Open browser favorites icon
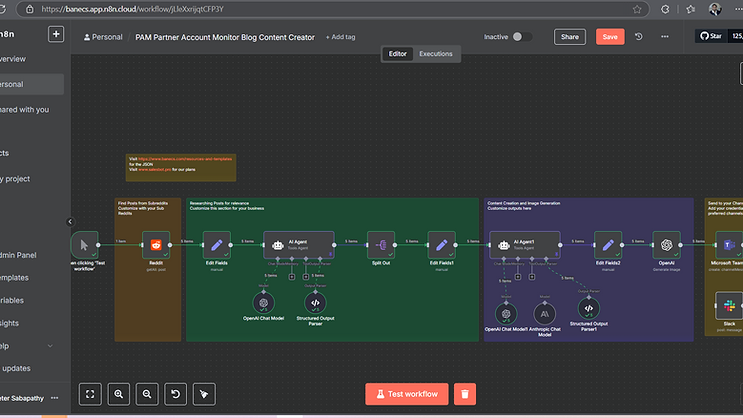The width and height of the screenshot is (743, 418). tap(690, 9)
